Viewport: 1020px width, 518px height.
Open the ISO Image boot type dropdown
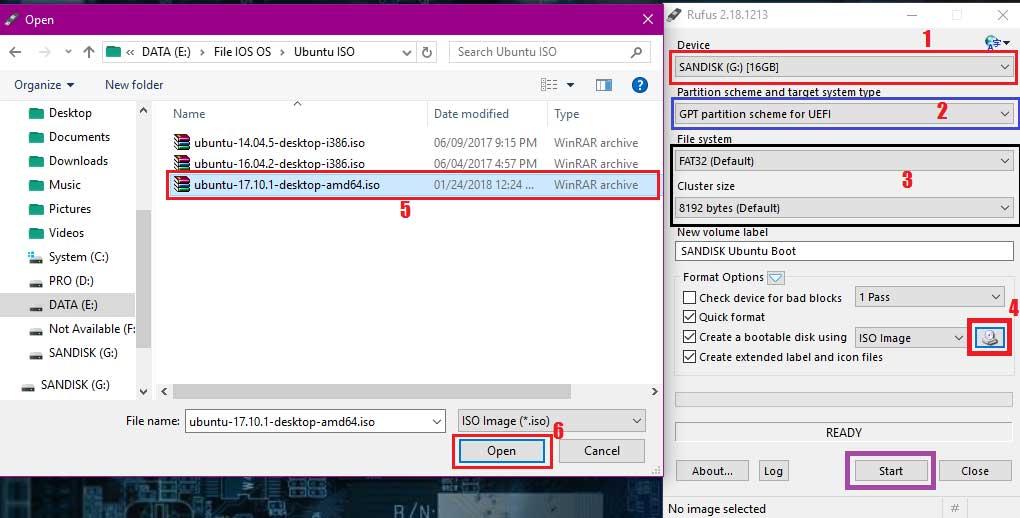(x=910, y=338)
